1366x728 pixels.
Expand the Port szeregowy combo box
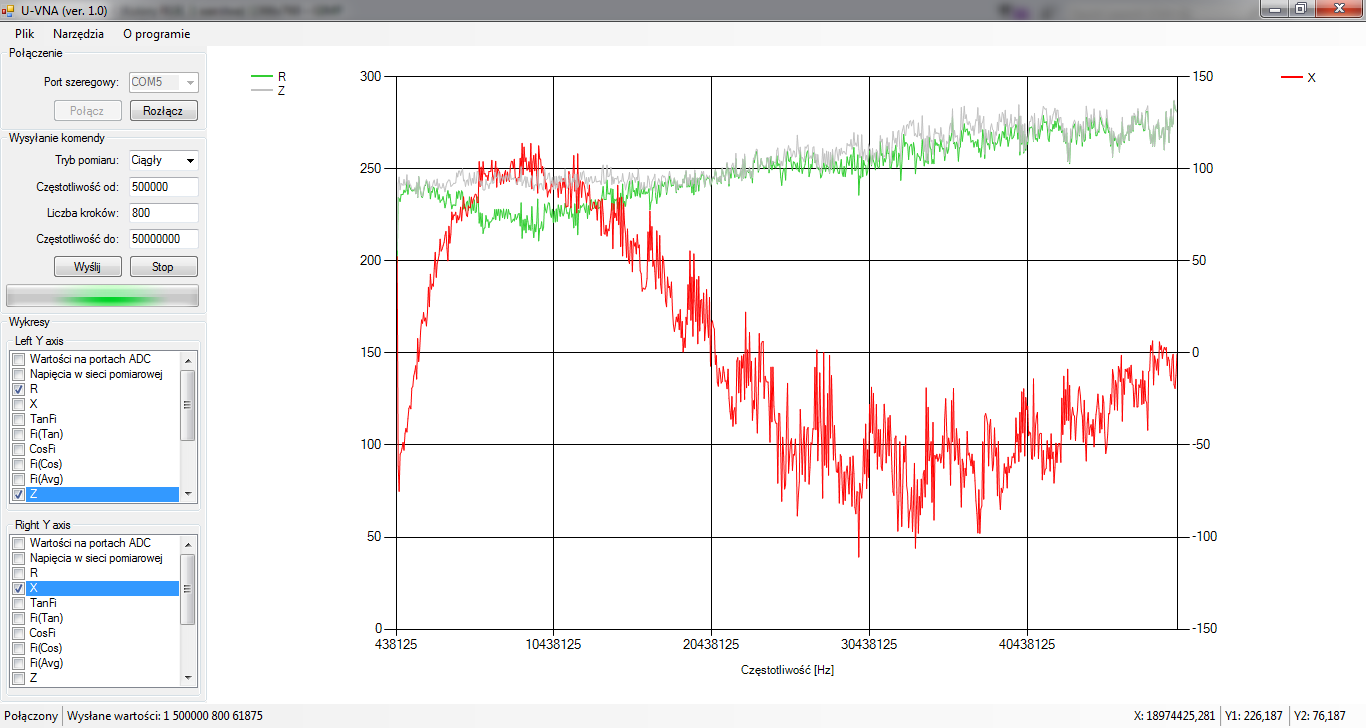(189, 82)
